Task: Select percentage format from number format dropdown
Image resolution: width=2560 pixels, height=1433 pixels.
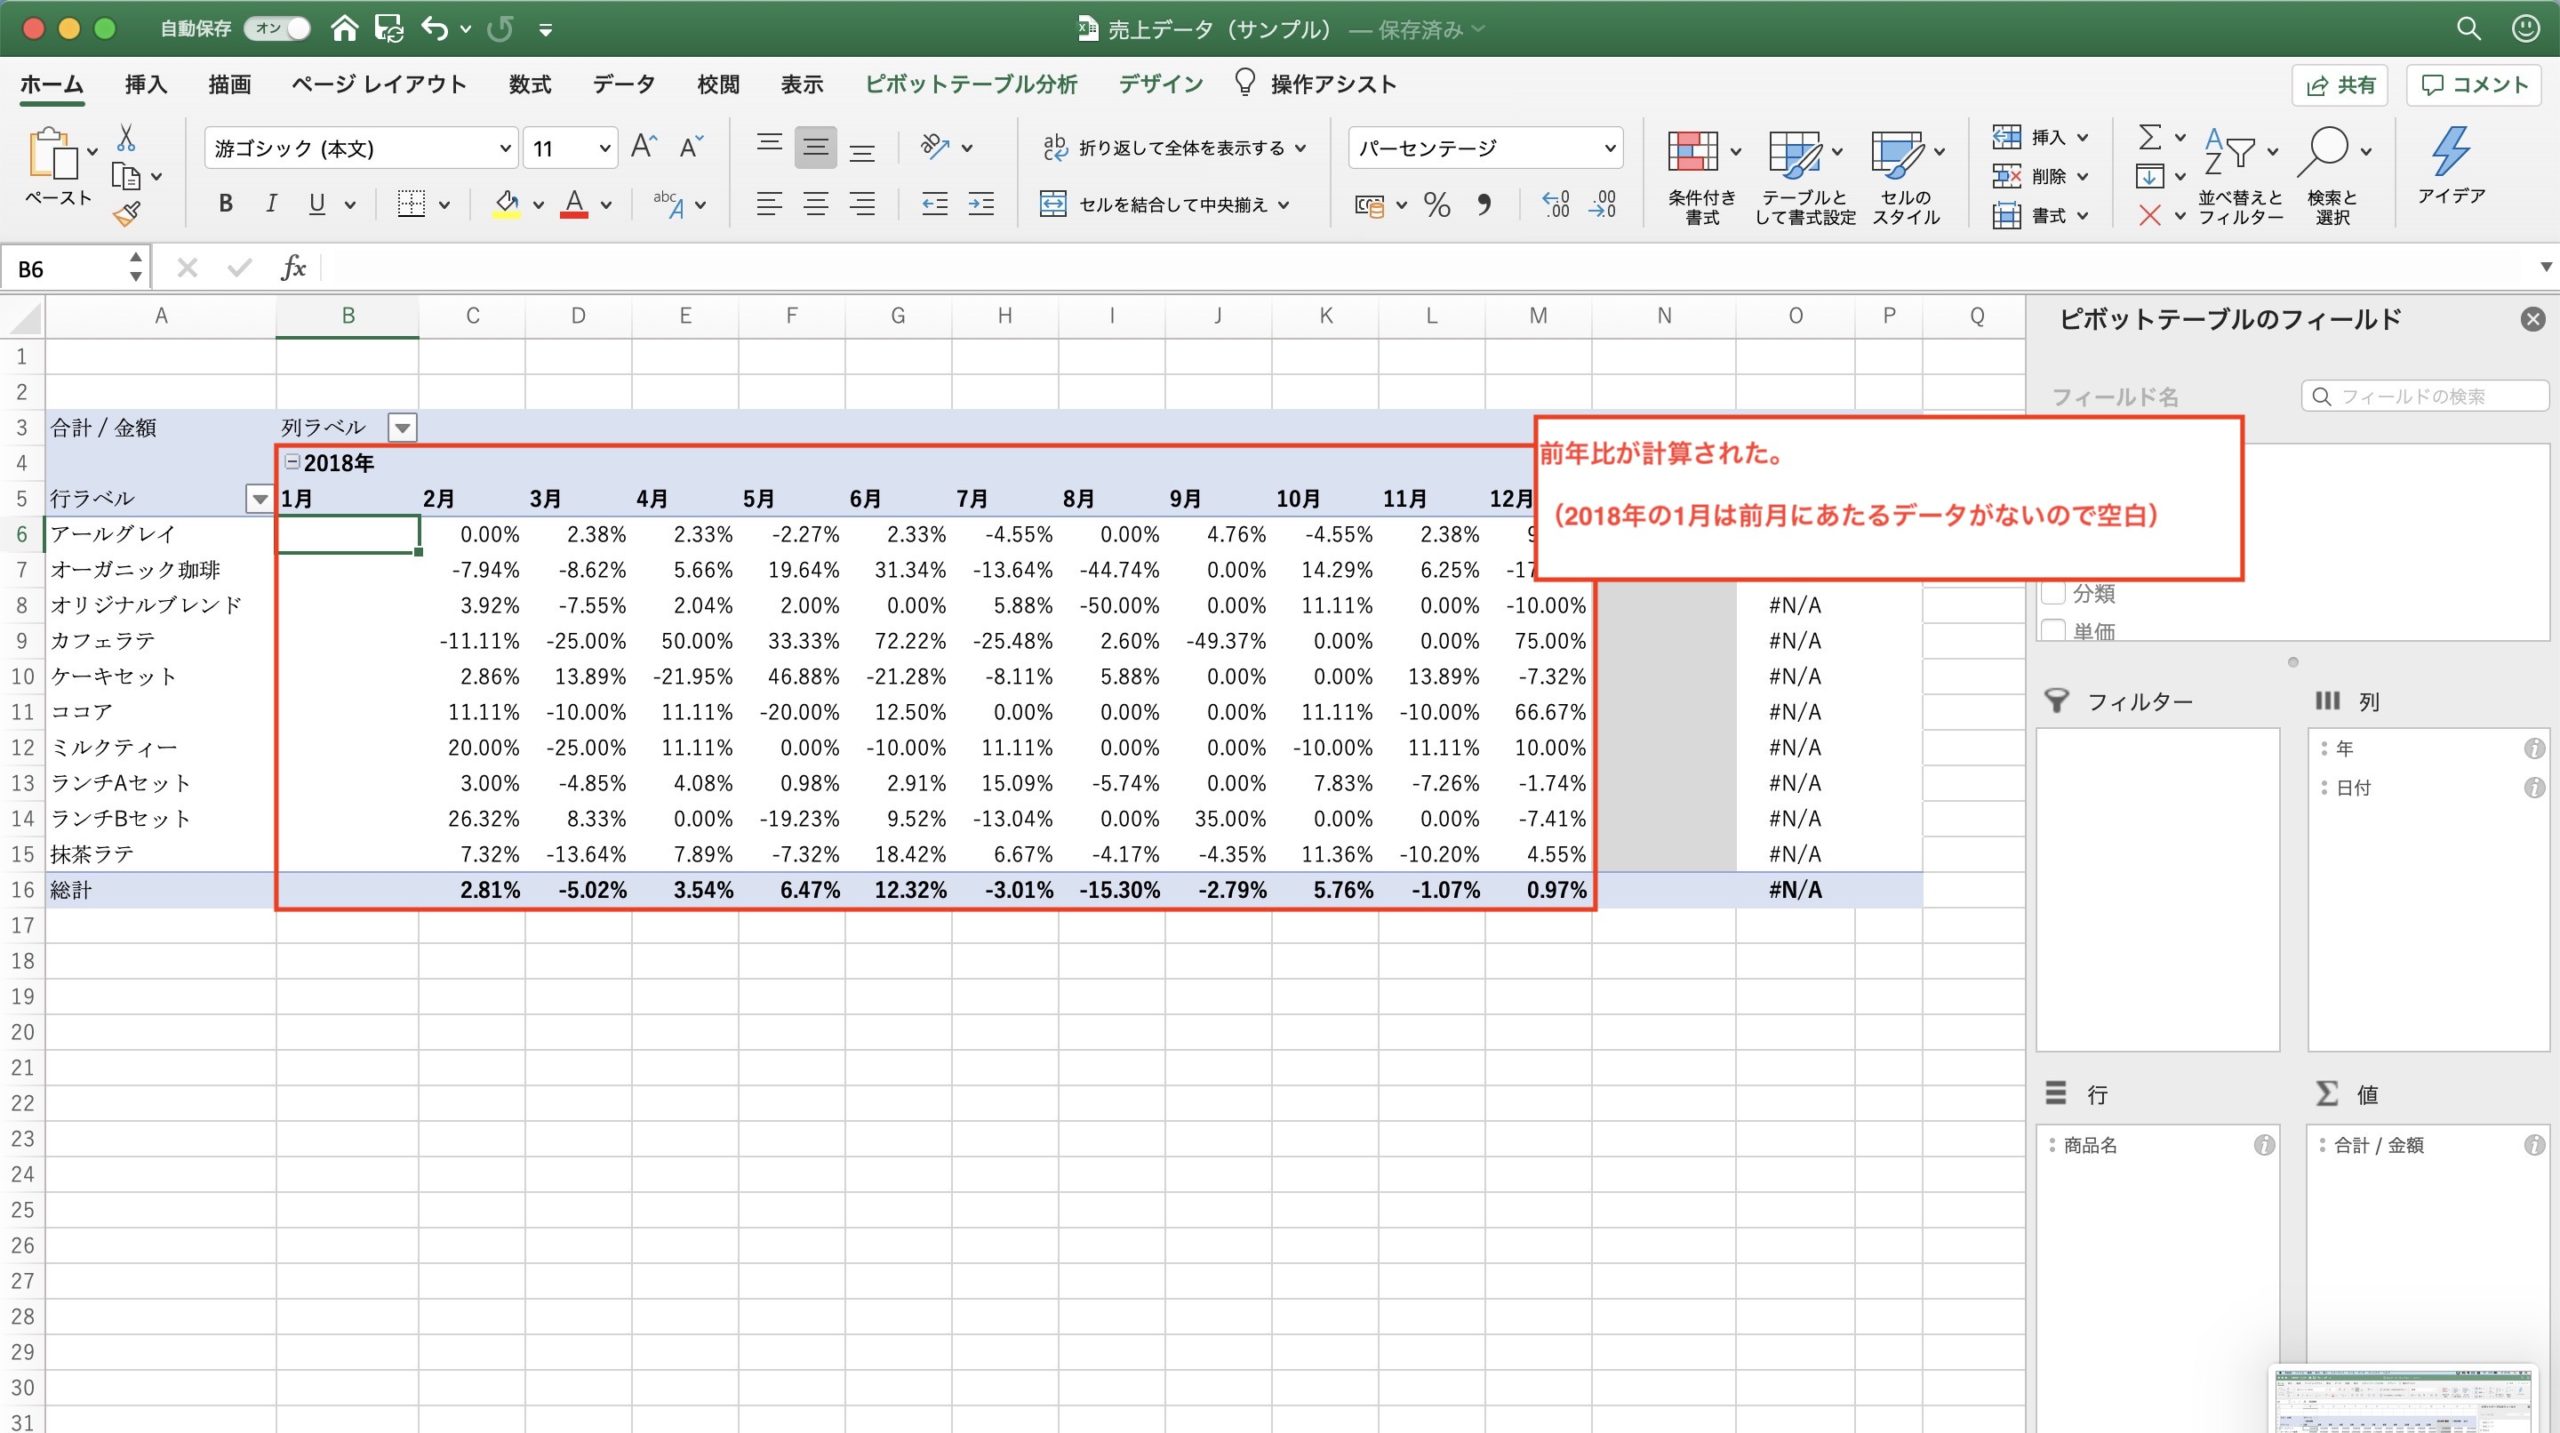Action: (x=1486, y=146)
